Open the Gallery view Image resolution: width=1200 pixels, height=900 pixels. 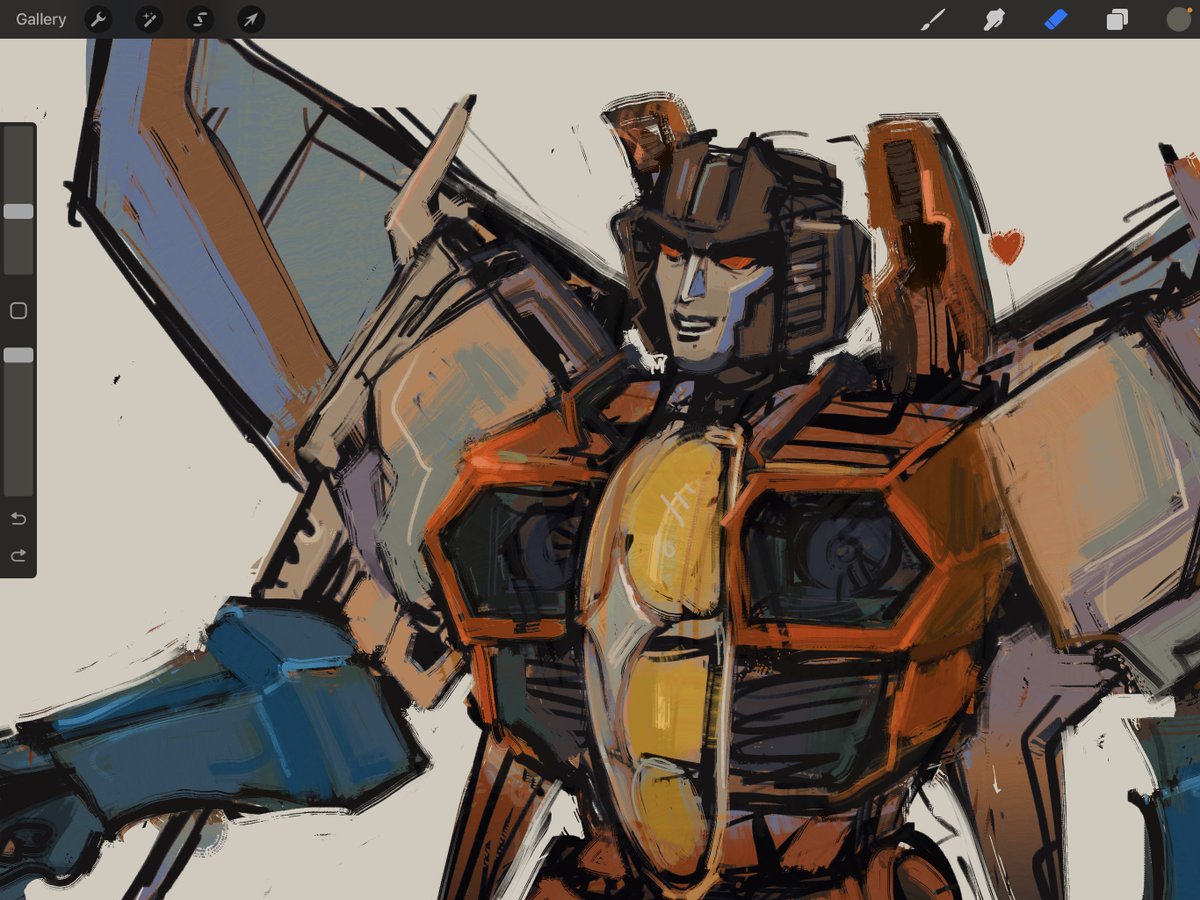coord(41,19)
